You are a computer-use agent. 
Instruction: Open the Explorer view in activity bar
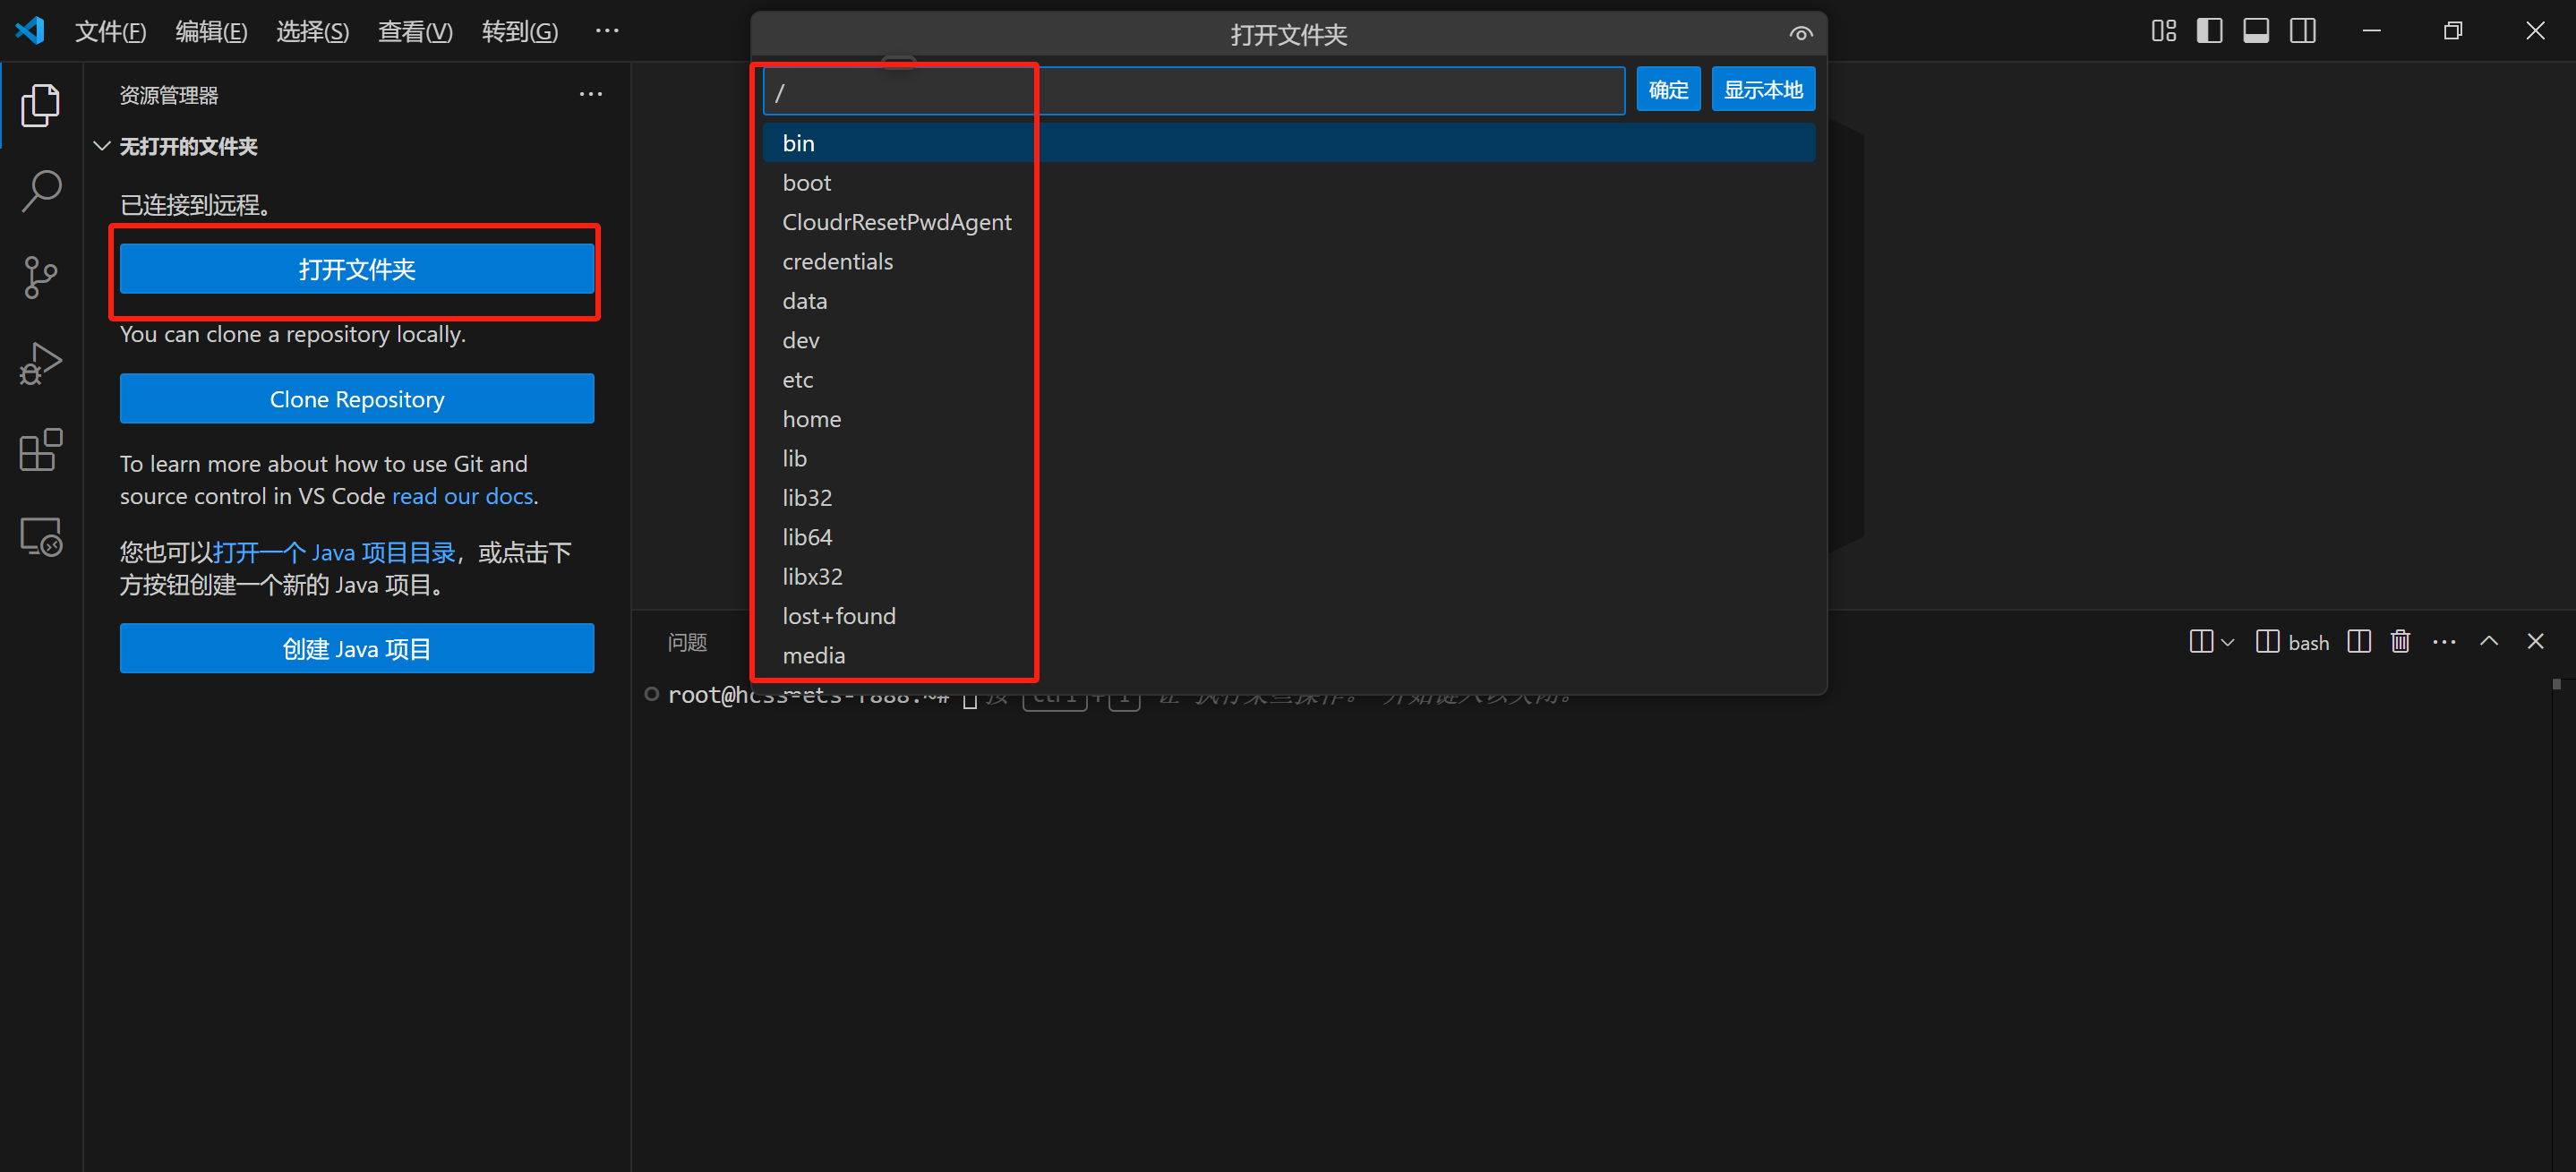pos(40,105)
